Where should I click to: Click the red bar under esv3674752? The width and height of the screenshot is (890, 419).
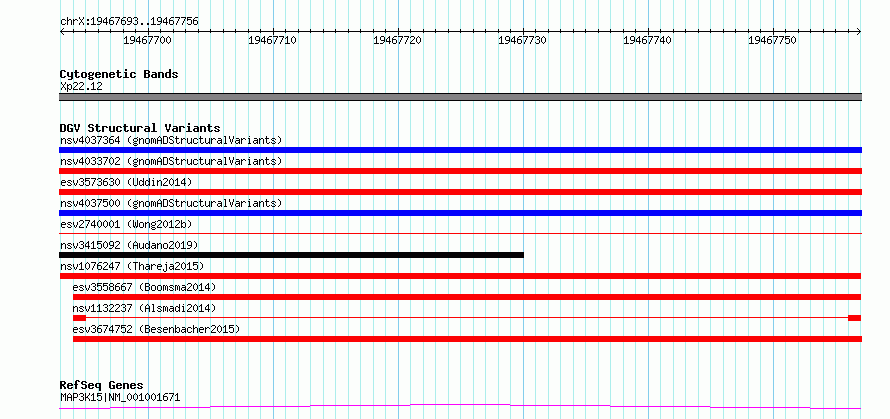467,339
